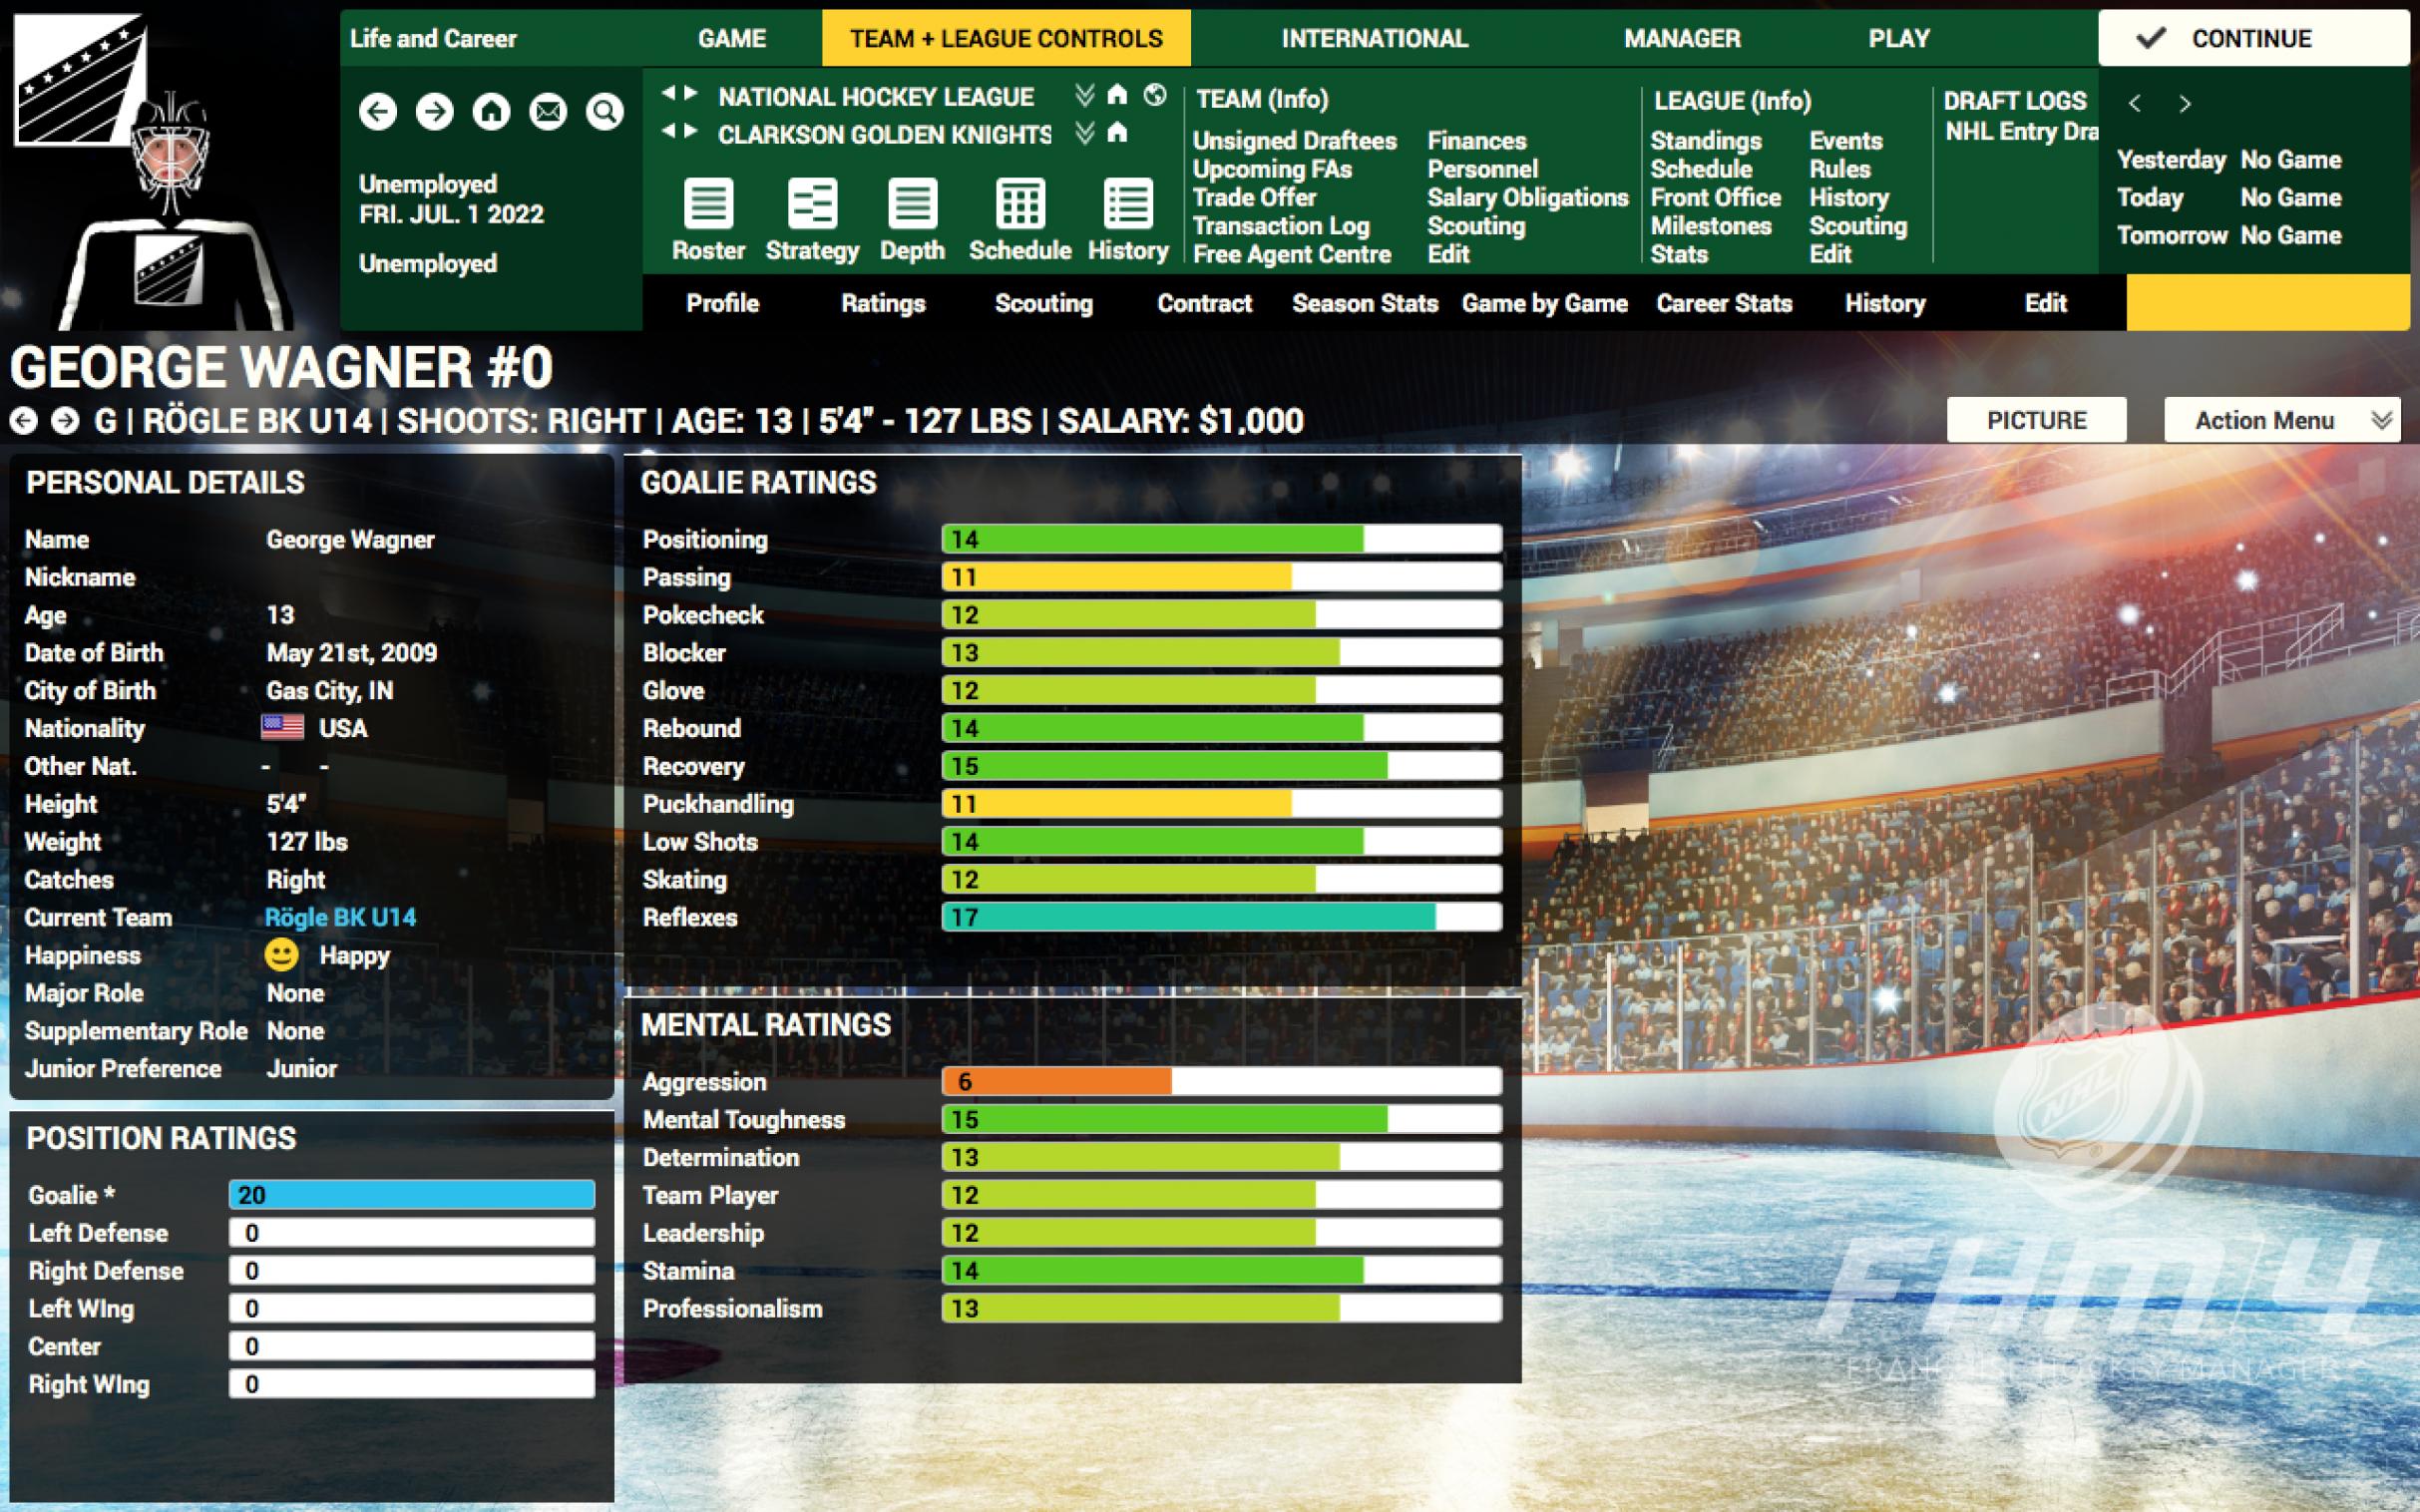The image size is (2420, 1512).
Task: Expand the National Hockey League dropdown chevron
Action: click(1084, 95)
